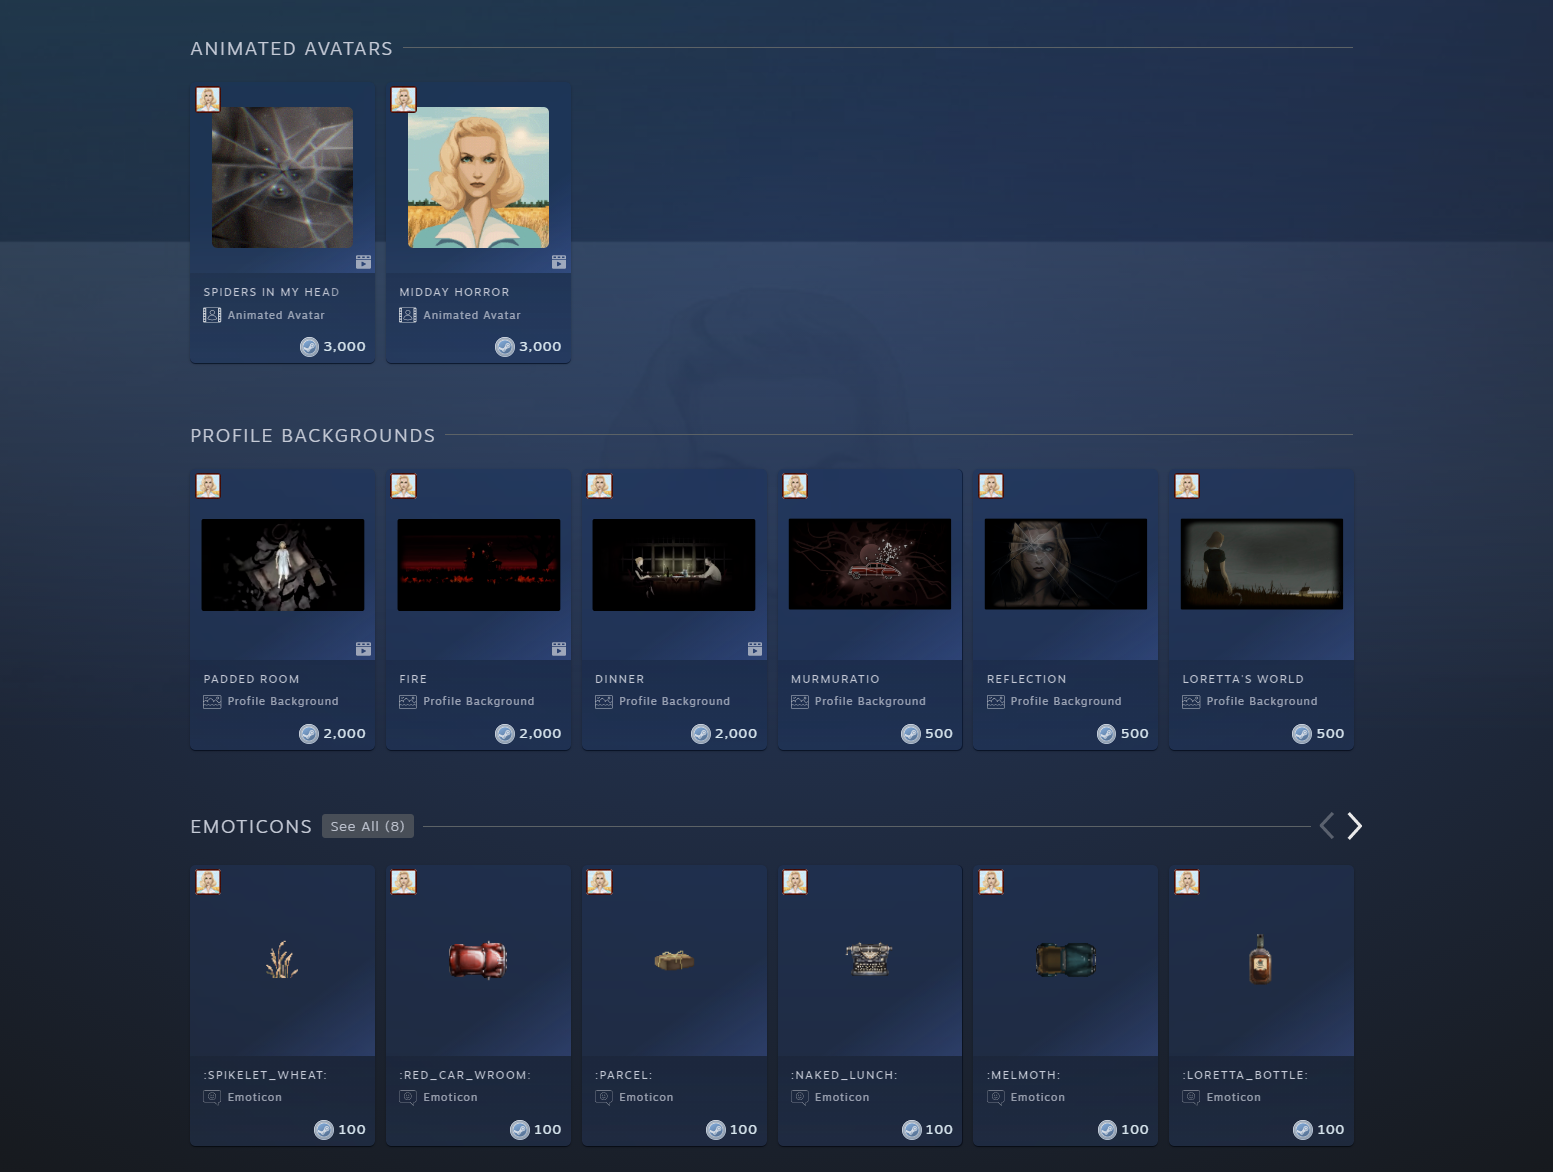Screen dimensions: 1553x1172
Task: Select the spikelet wheat emoticon image
Action: [282, 960]
